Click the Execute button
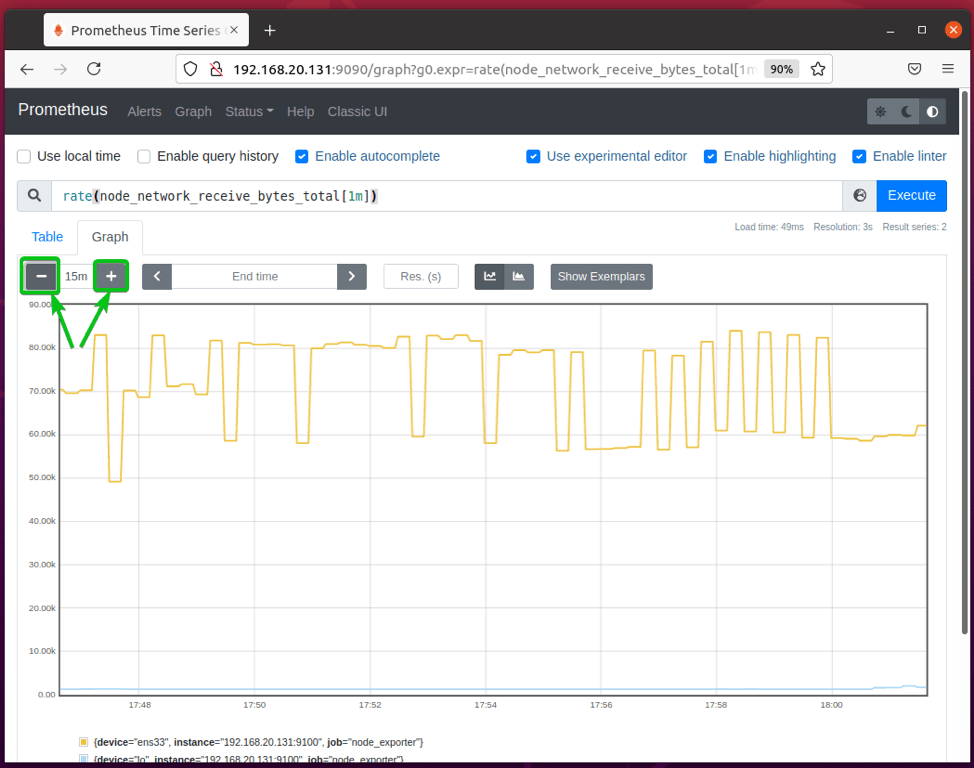 coord(911,196)
